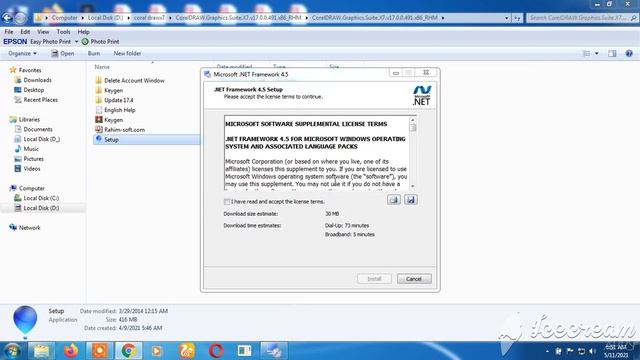Viewport: 640px width, 360px height.
Task: Click Computer in the address breadcrumb
Action: (x=64, y=18)
